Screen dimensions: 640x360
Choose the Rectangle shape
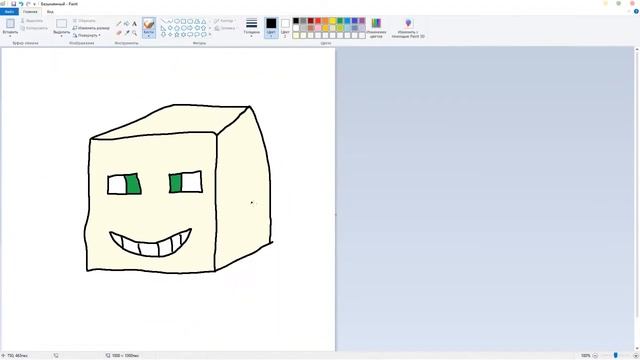(183, 21)
